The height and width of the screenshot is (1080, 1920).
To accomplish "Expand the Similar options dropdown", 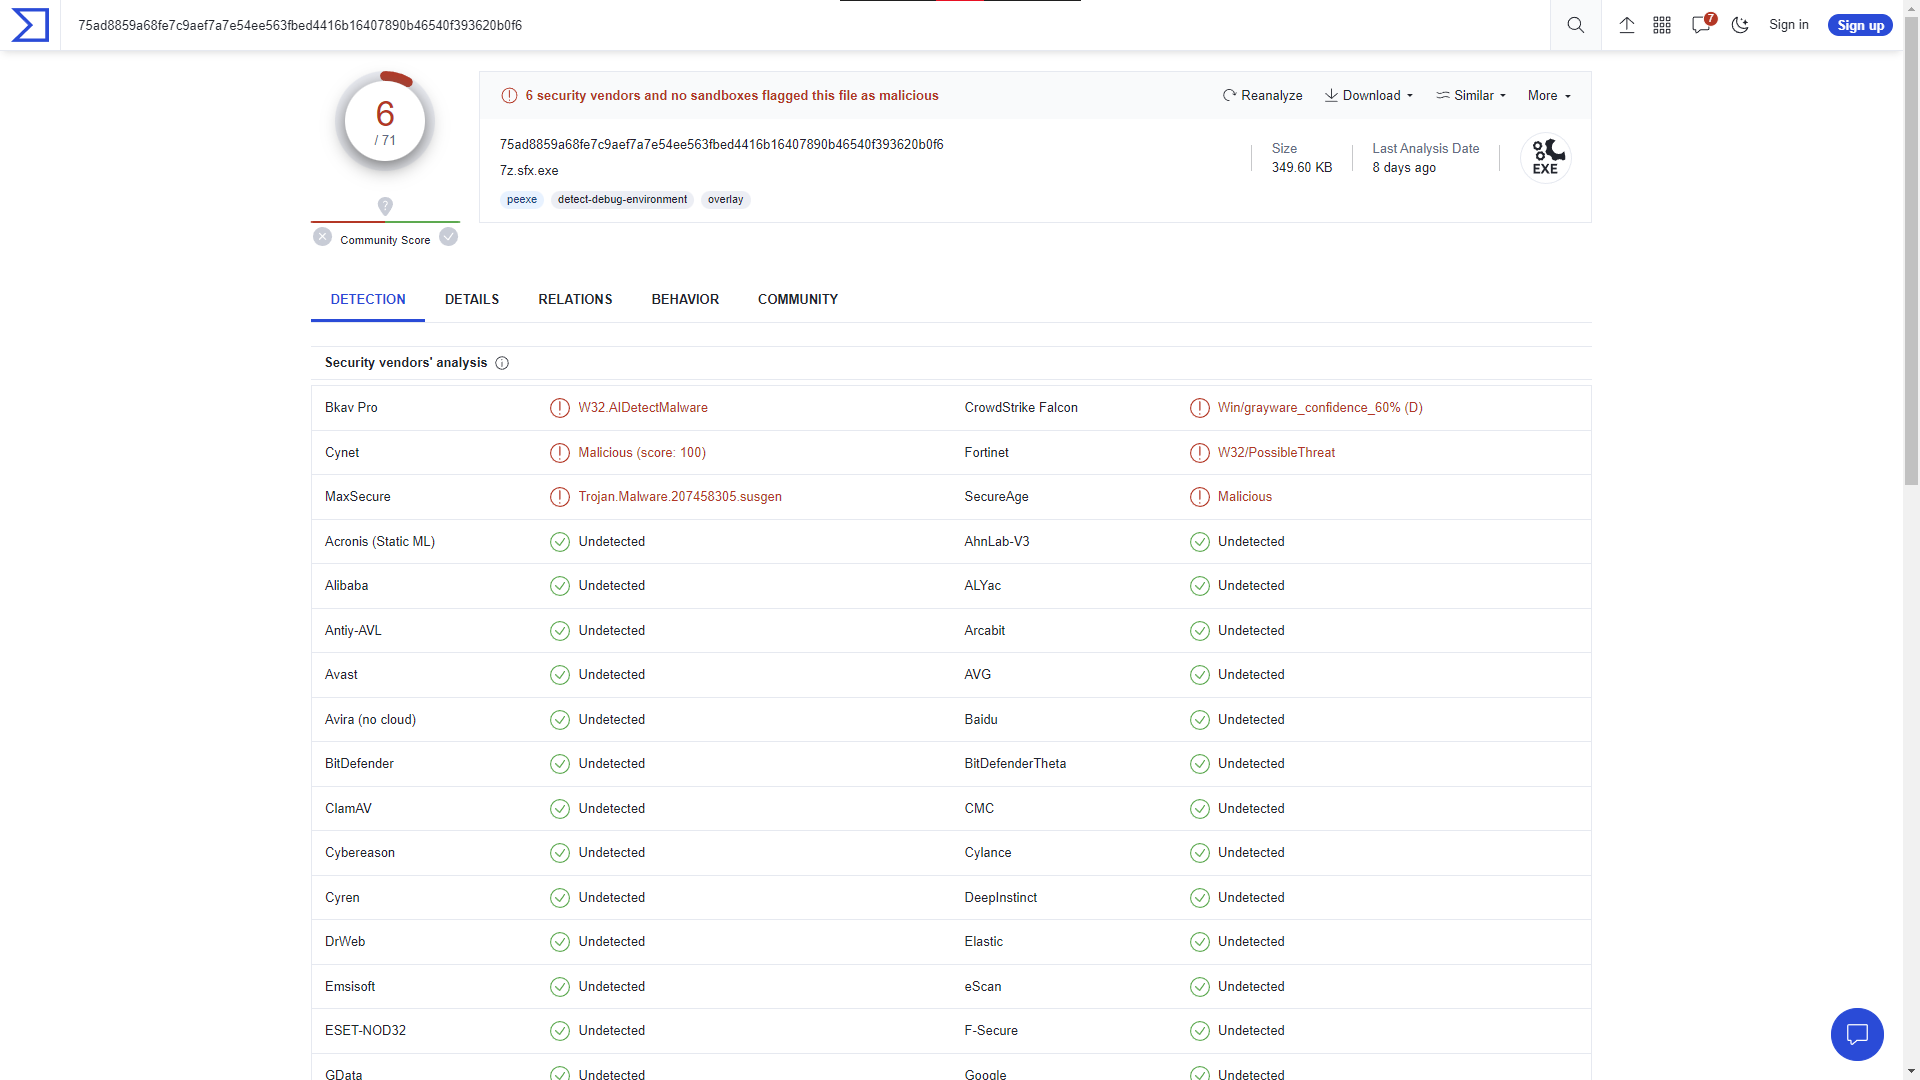I will tap(1470, 95).
